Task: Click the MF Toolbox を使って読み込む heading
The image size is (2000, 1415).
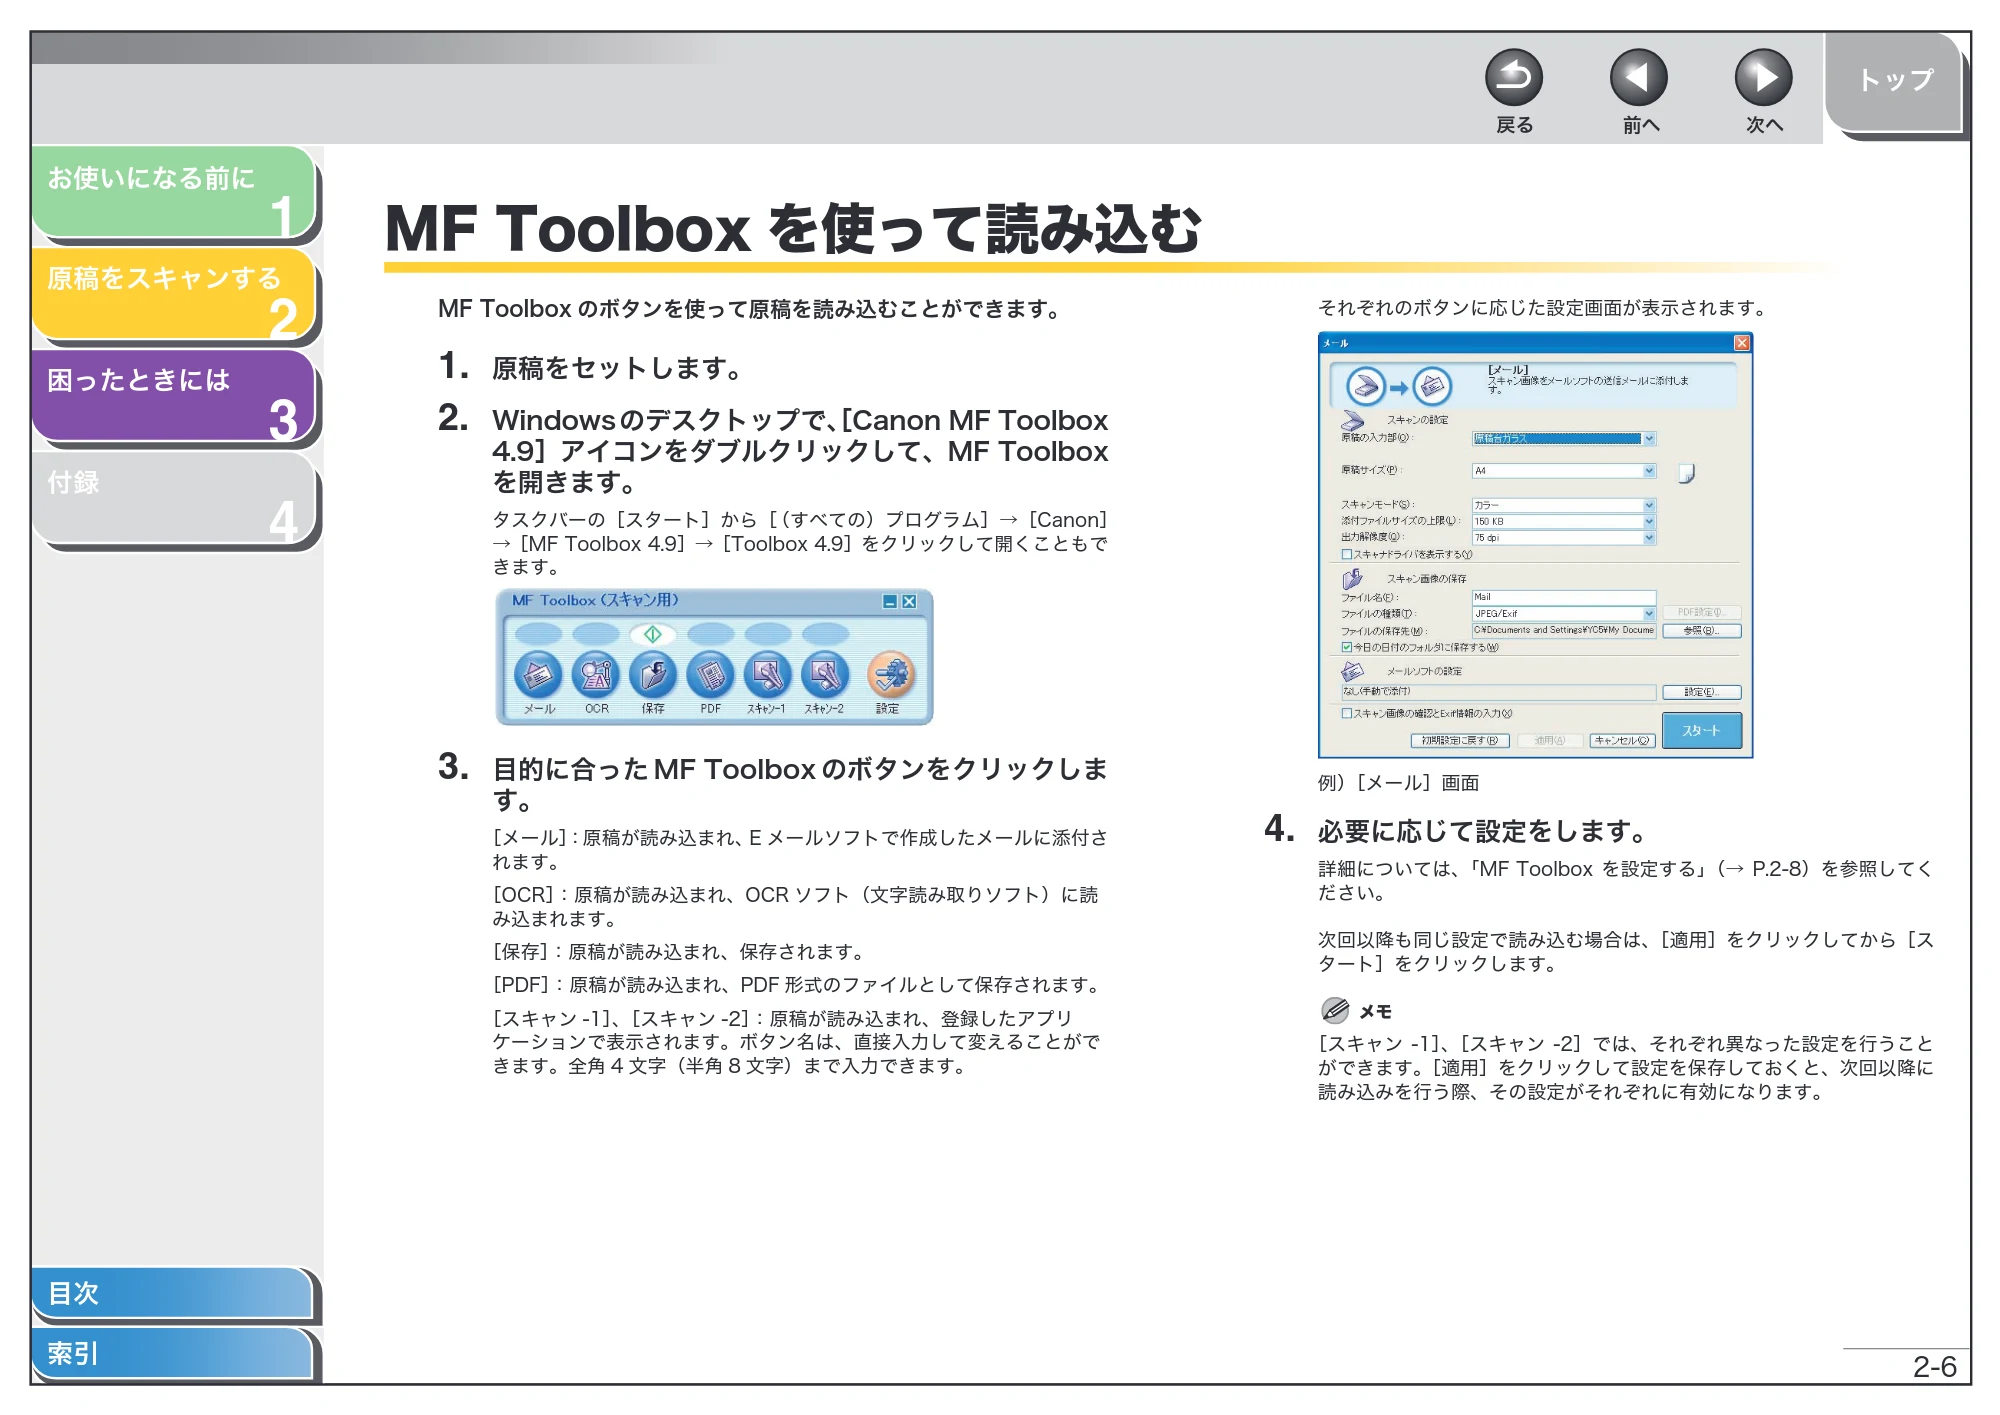Action: (793, 228)
